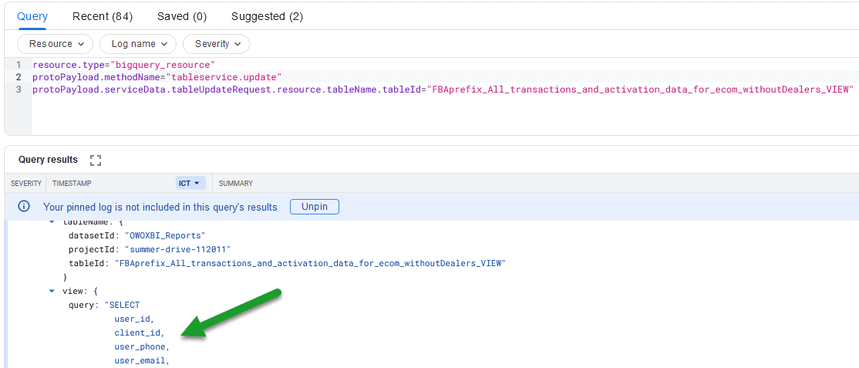Open the Suggested (2) tab

pos(267,16)
